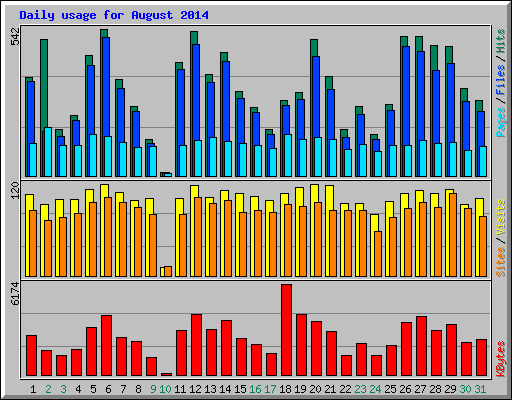Image resolution: width=512 pixels, height=400 pixels.
Task: Click the 'KBytes' legend label
Action: coord(501,359)
